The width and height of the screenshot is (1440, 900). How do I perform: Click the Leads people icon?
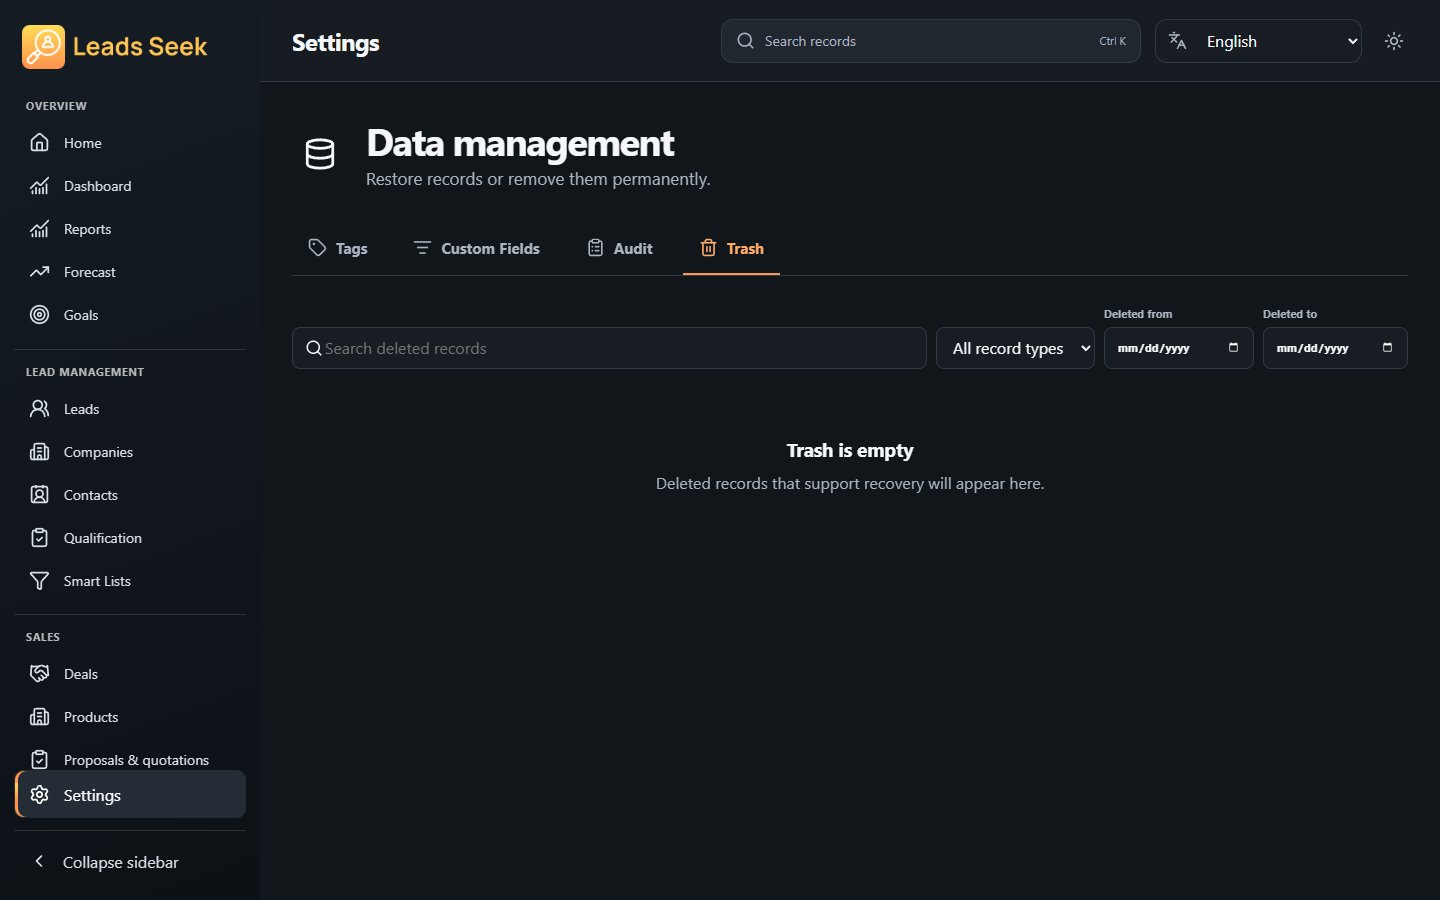(39, 409)
